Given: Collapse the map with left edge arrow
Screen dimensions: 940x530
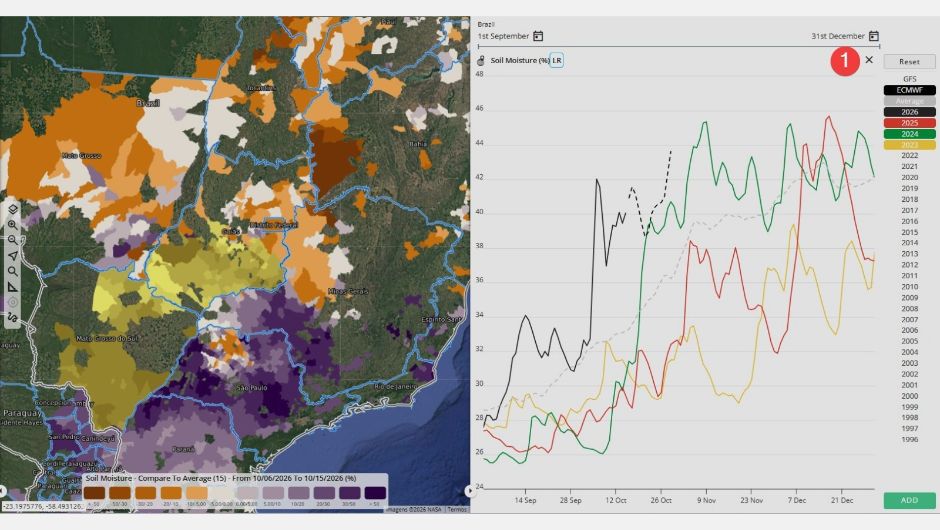Looking at the screenshot, I should point(3,491).
